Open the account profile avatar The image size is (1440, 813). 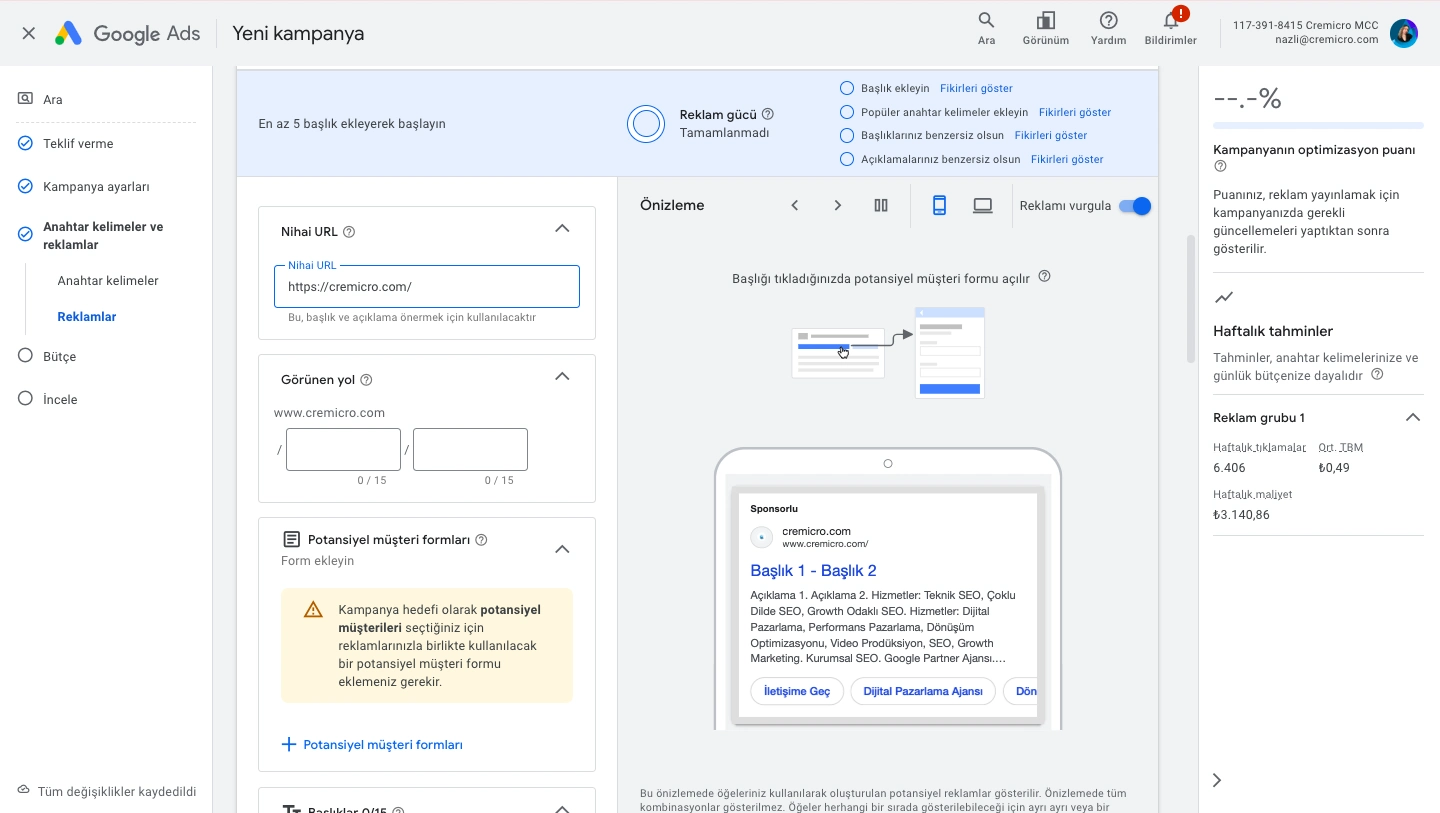click(1404, 33)
